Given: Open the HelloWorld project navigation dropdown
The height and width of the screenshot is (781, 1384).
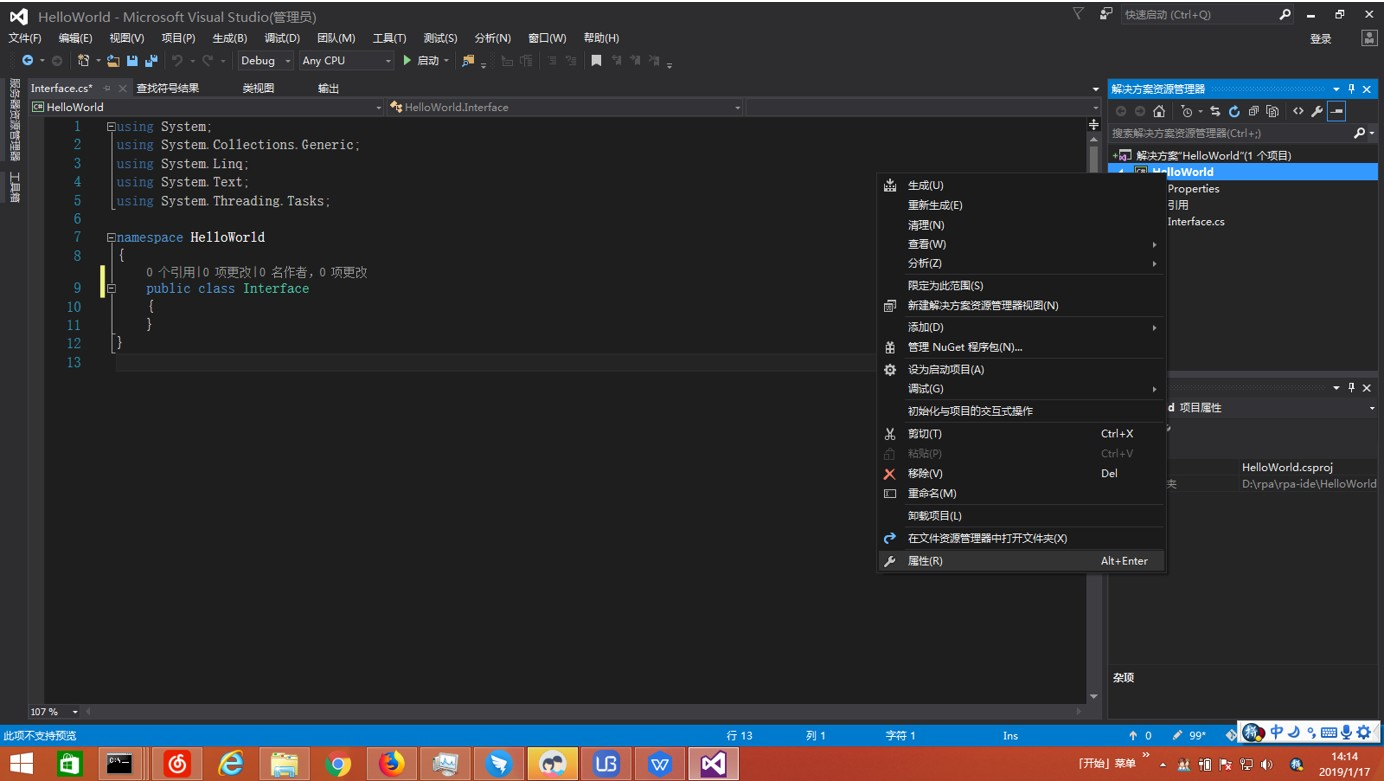Looking at the screenshot, I should coord(207,107).
